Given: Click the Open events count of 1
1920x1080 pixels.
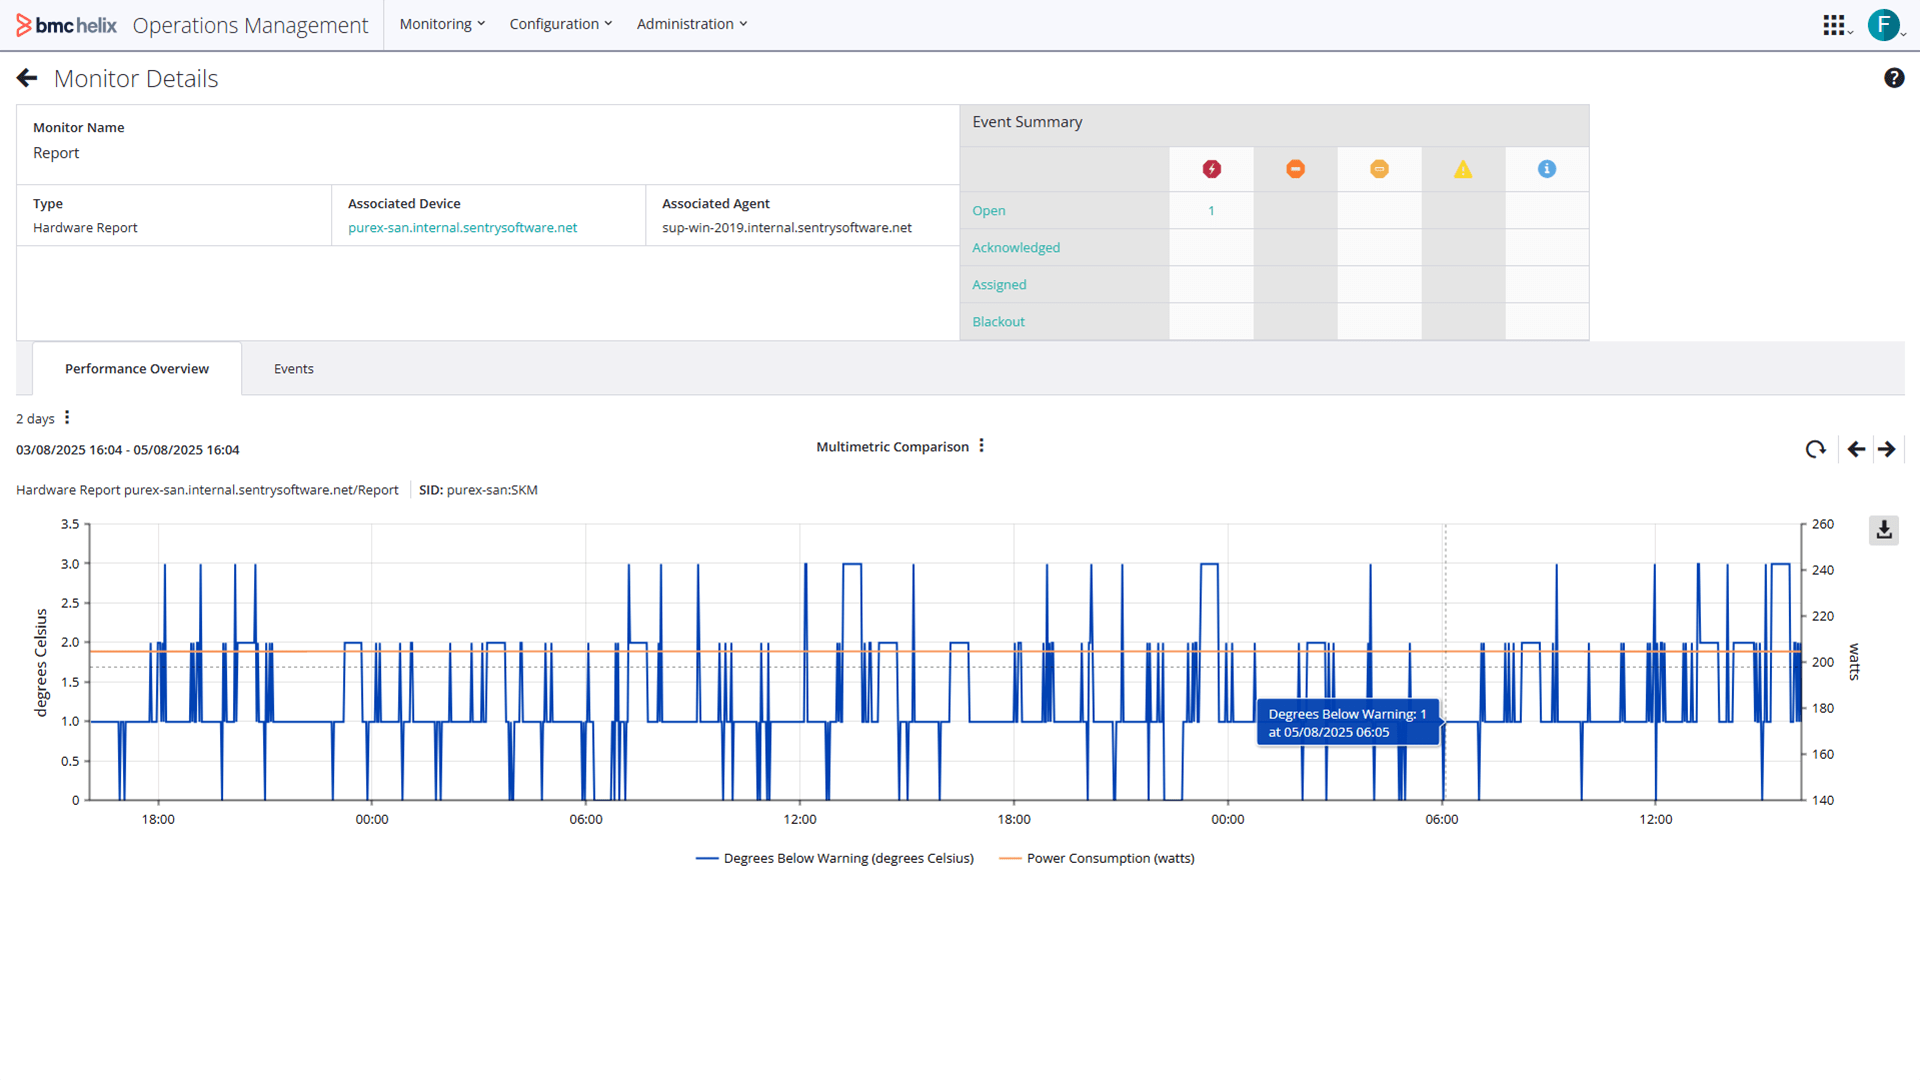Looking at the screenshot, I should (1211, 211).
